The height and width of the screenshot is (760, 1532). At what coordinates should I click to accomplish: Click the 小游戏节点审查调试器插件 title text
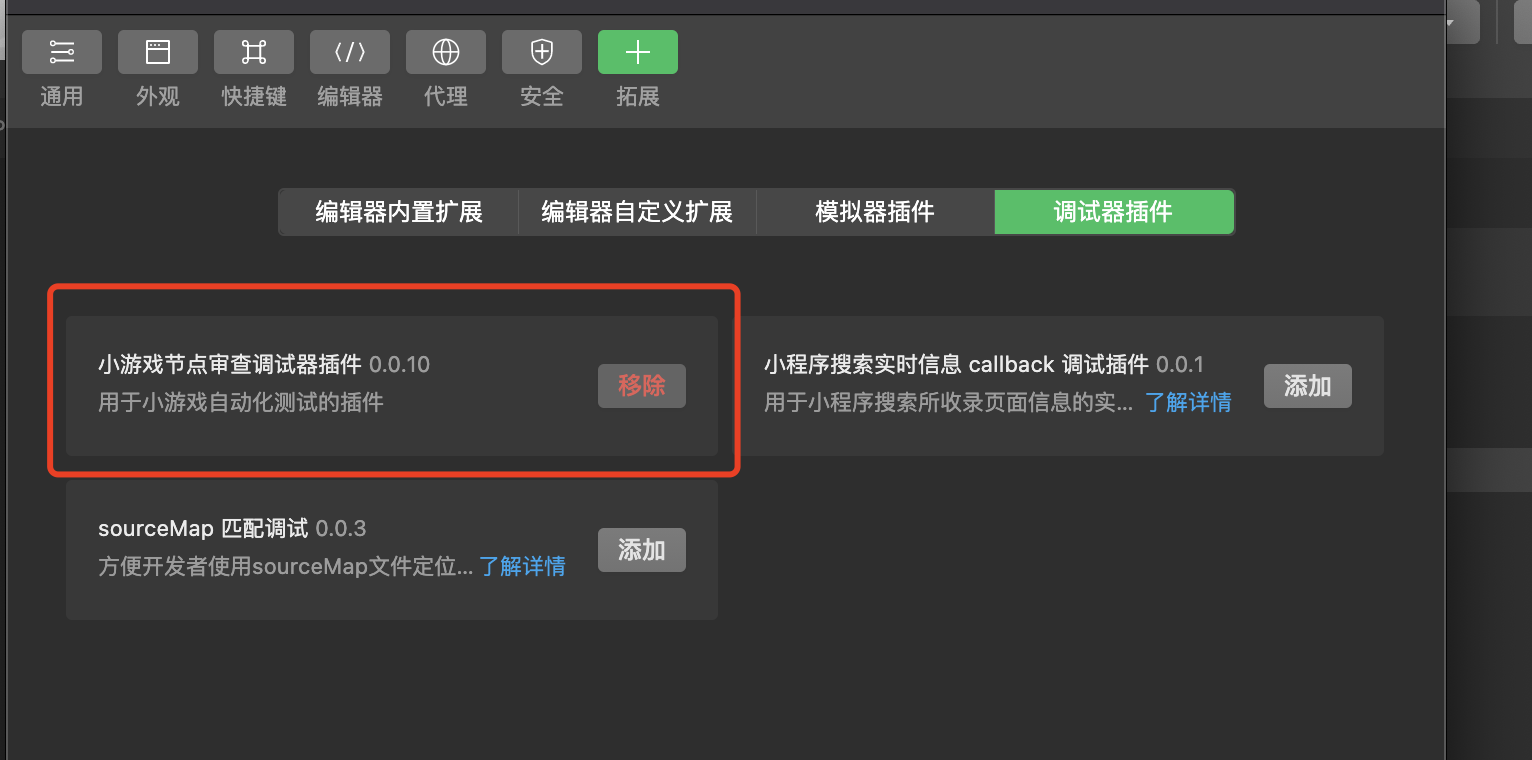coord(230,364)
